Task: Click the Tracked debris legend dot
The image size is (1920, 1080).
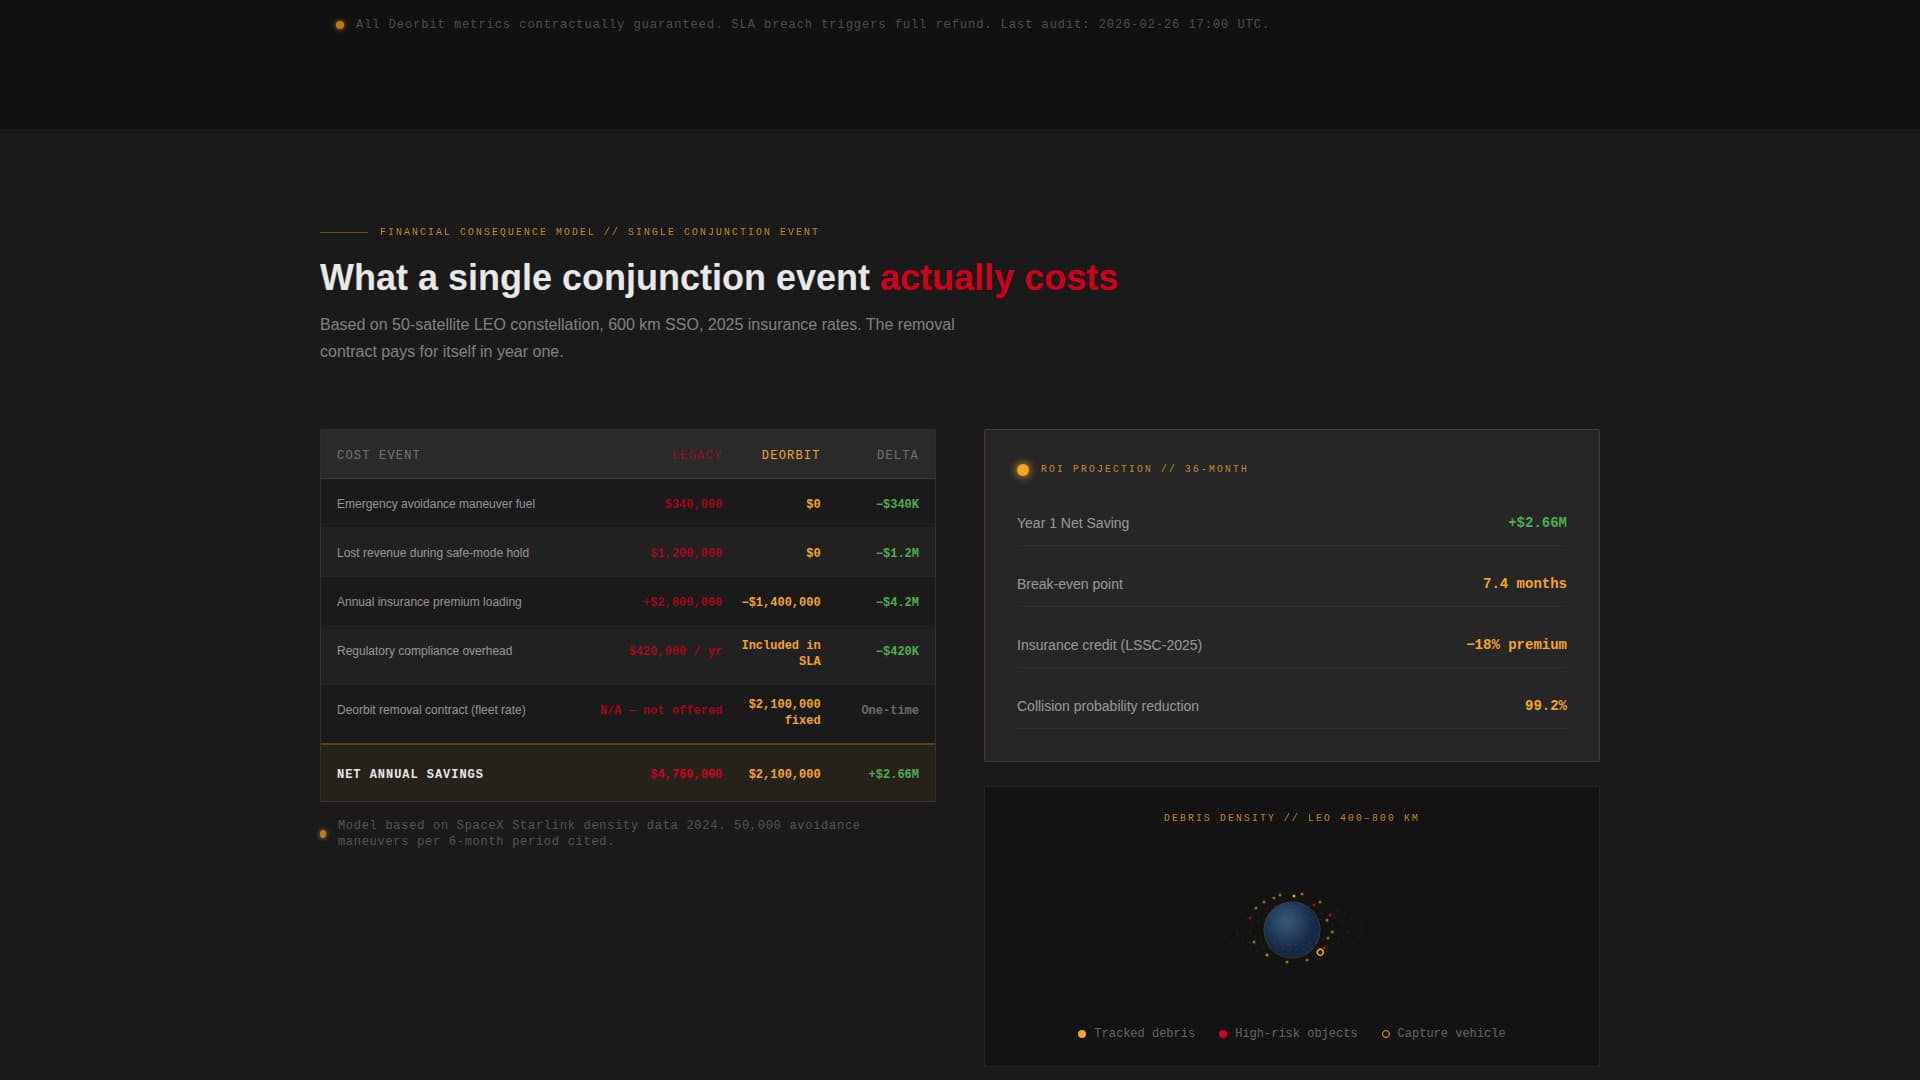Action: point(1081,1034)
